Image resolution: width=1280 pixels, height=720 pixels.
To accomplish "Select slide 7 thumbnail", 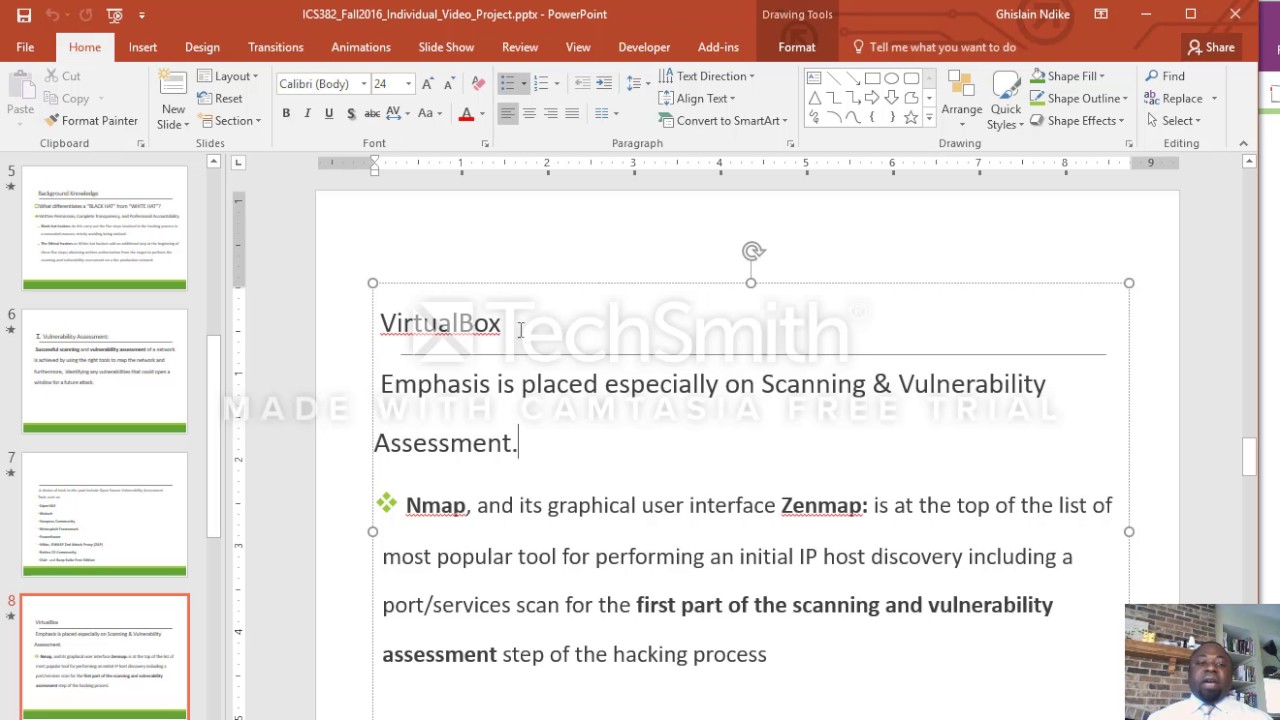I will coord(105,514).
